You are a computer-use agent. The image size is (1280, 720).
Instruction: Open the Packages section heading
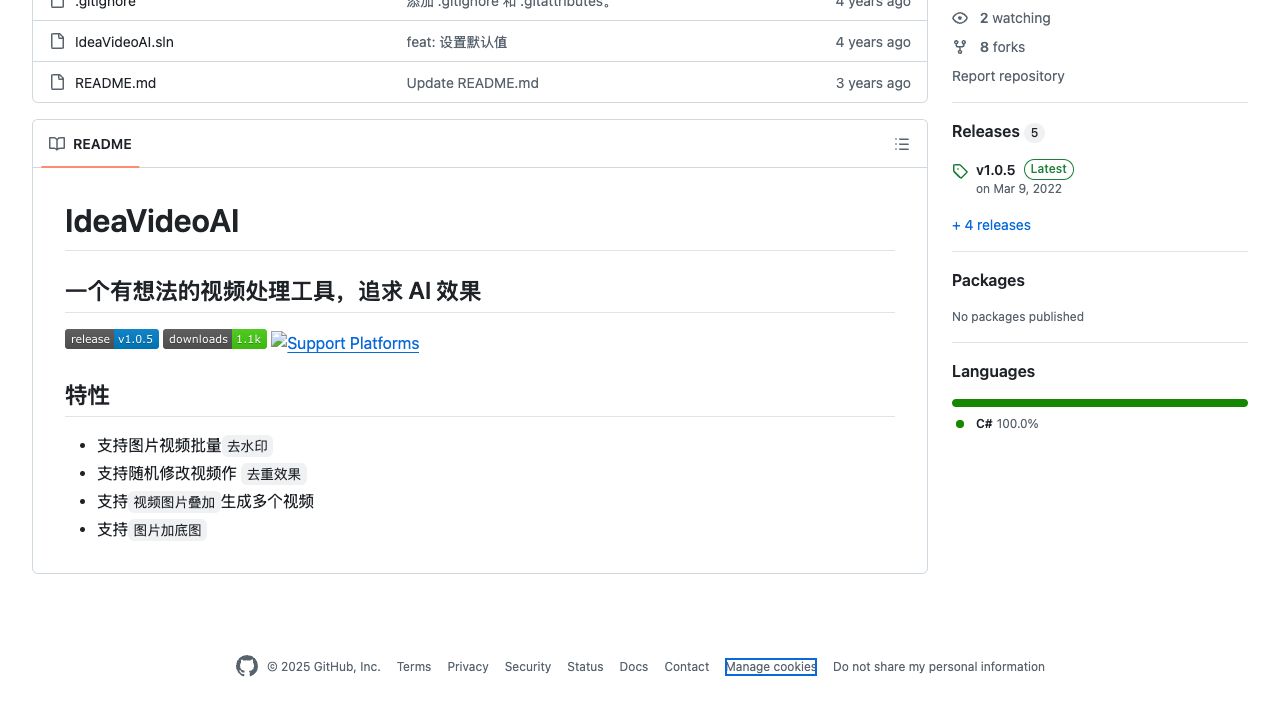[988, 281]
